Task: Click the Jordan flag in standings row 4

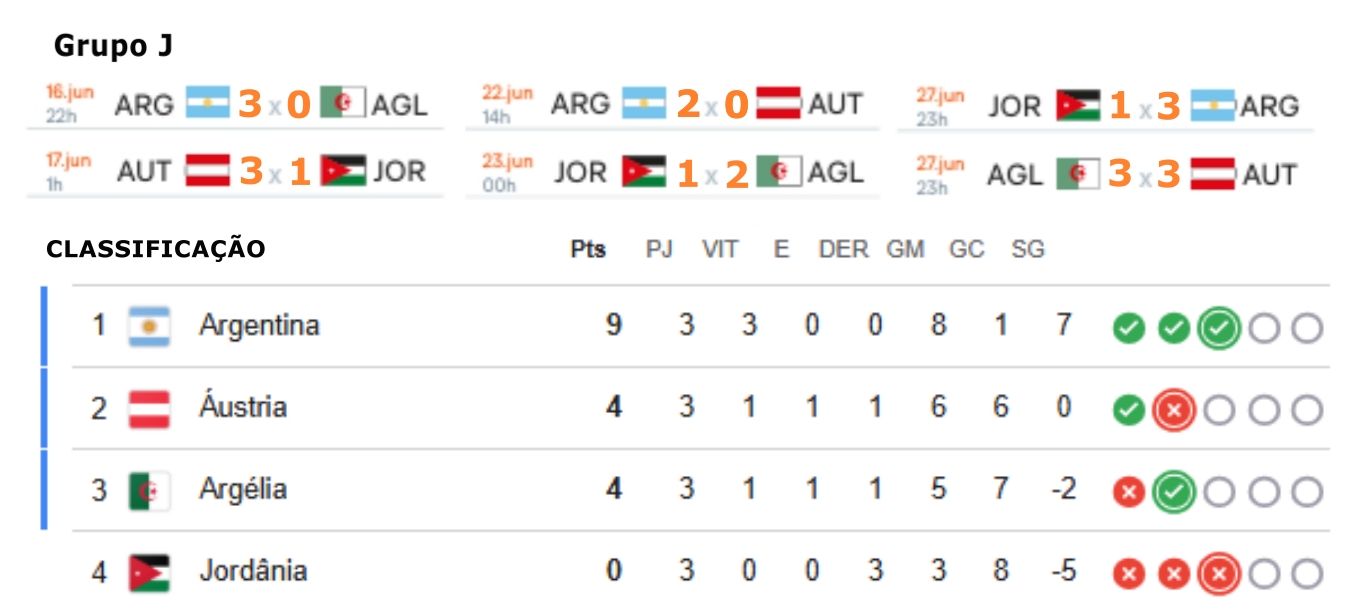Action: [149, 573]
